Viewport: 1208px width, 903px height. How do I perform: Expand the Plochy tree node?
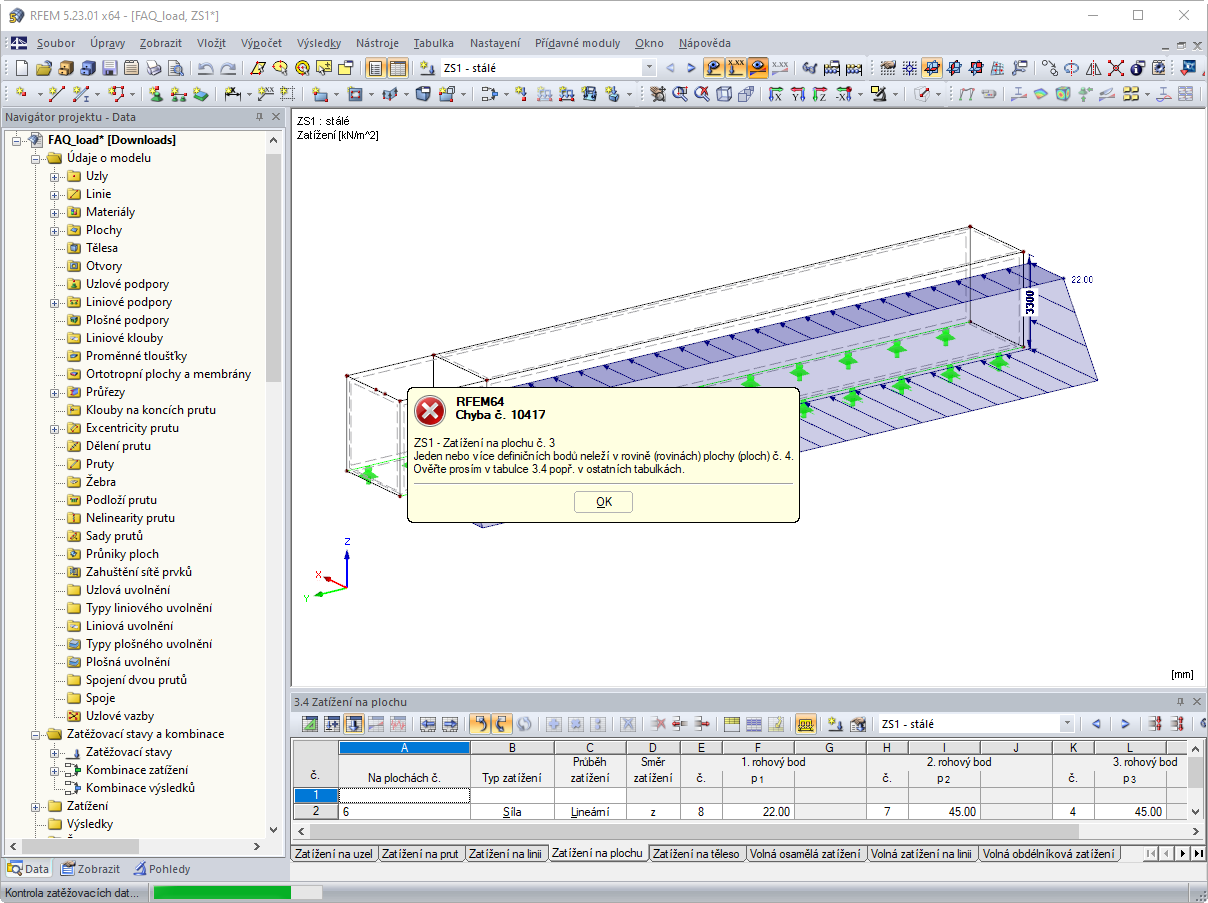pyautogui.click(x=56, y=230)
